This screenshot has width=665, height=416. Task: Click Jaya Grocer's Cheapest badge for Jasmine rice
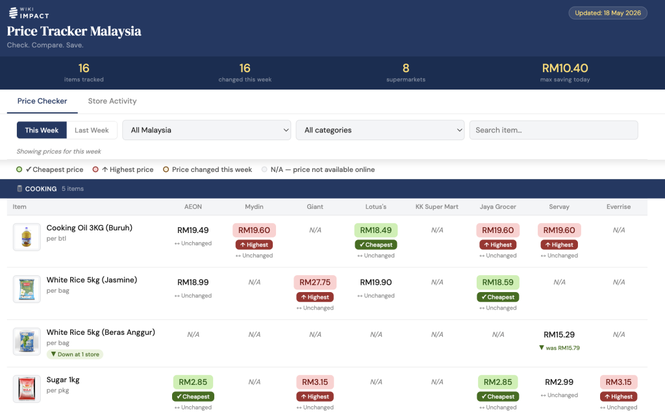point(498,297)
